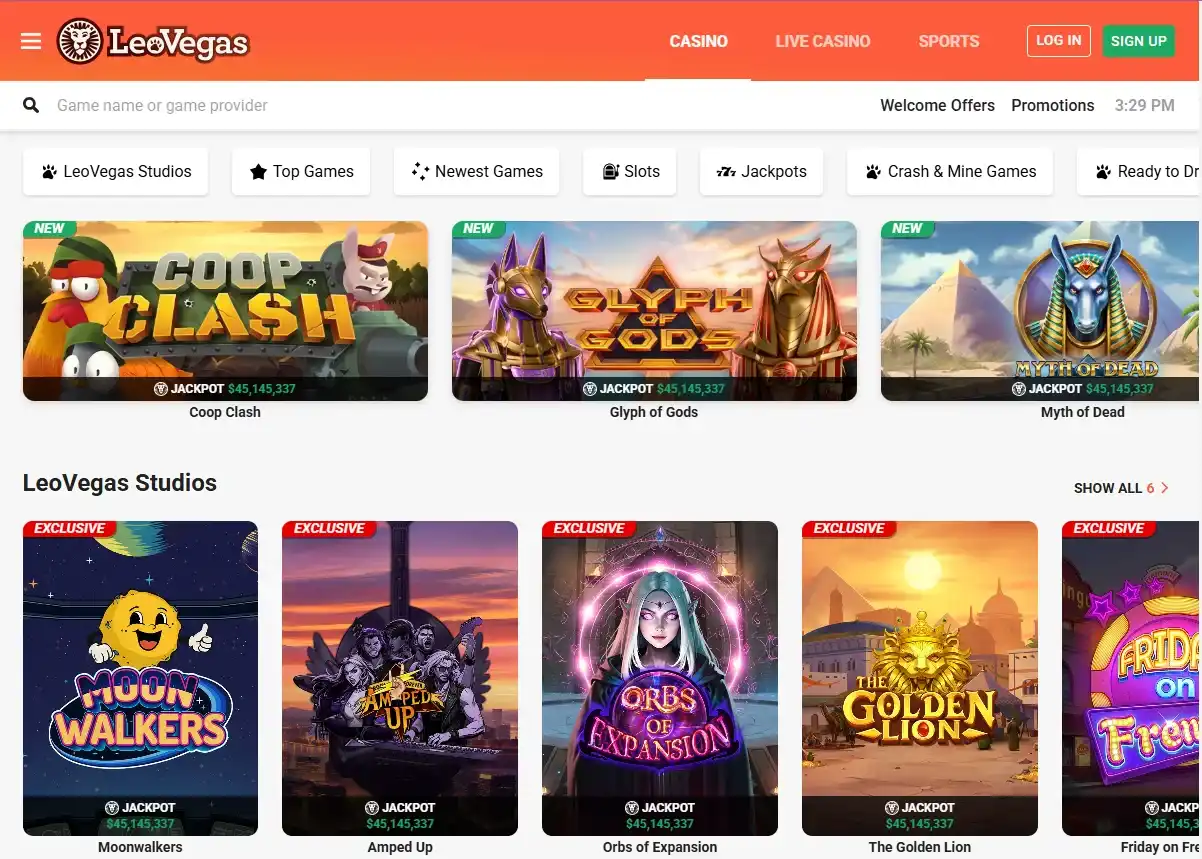Open Crash & Mine Games category

coord(950,171)
